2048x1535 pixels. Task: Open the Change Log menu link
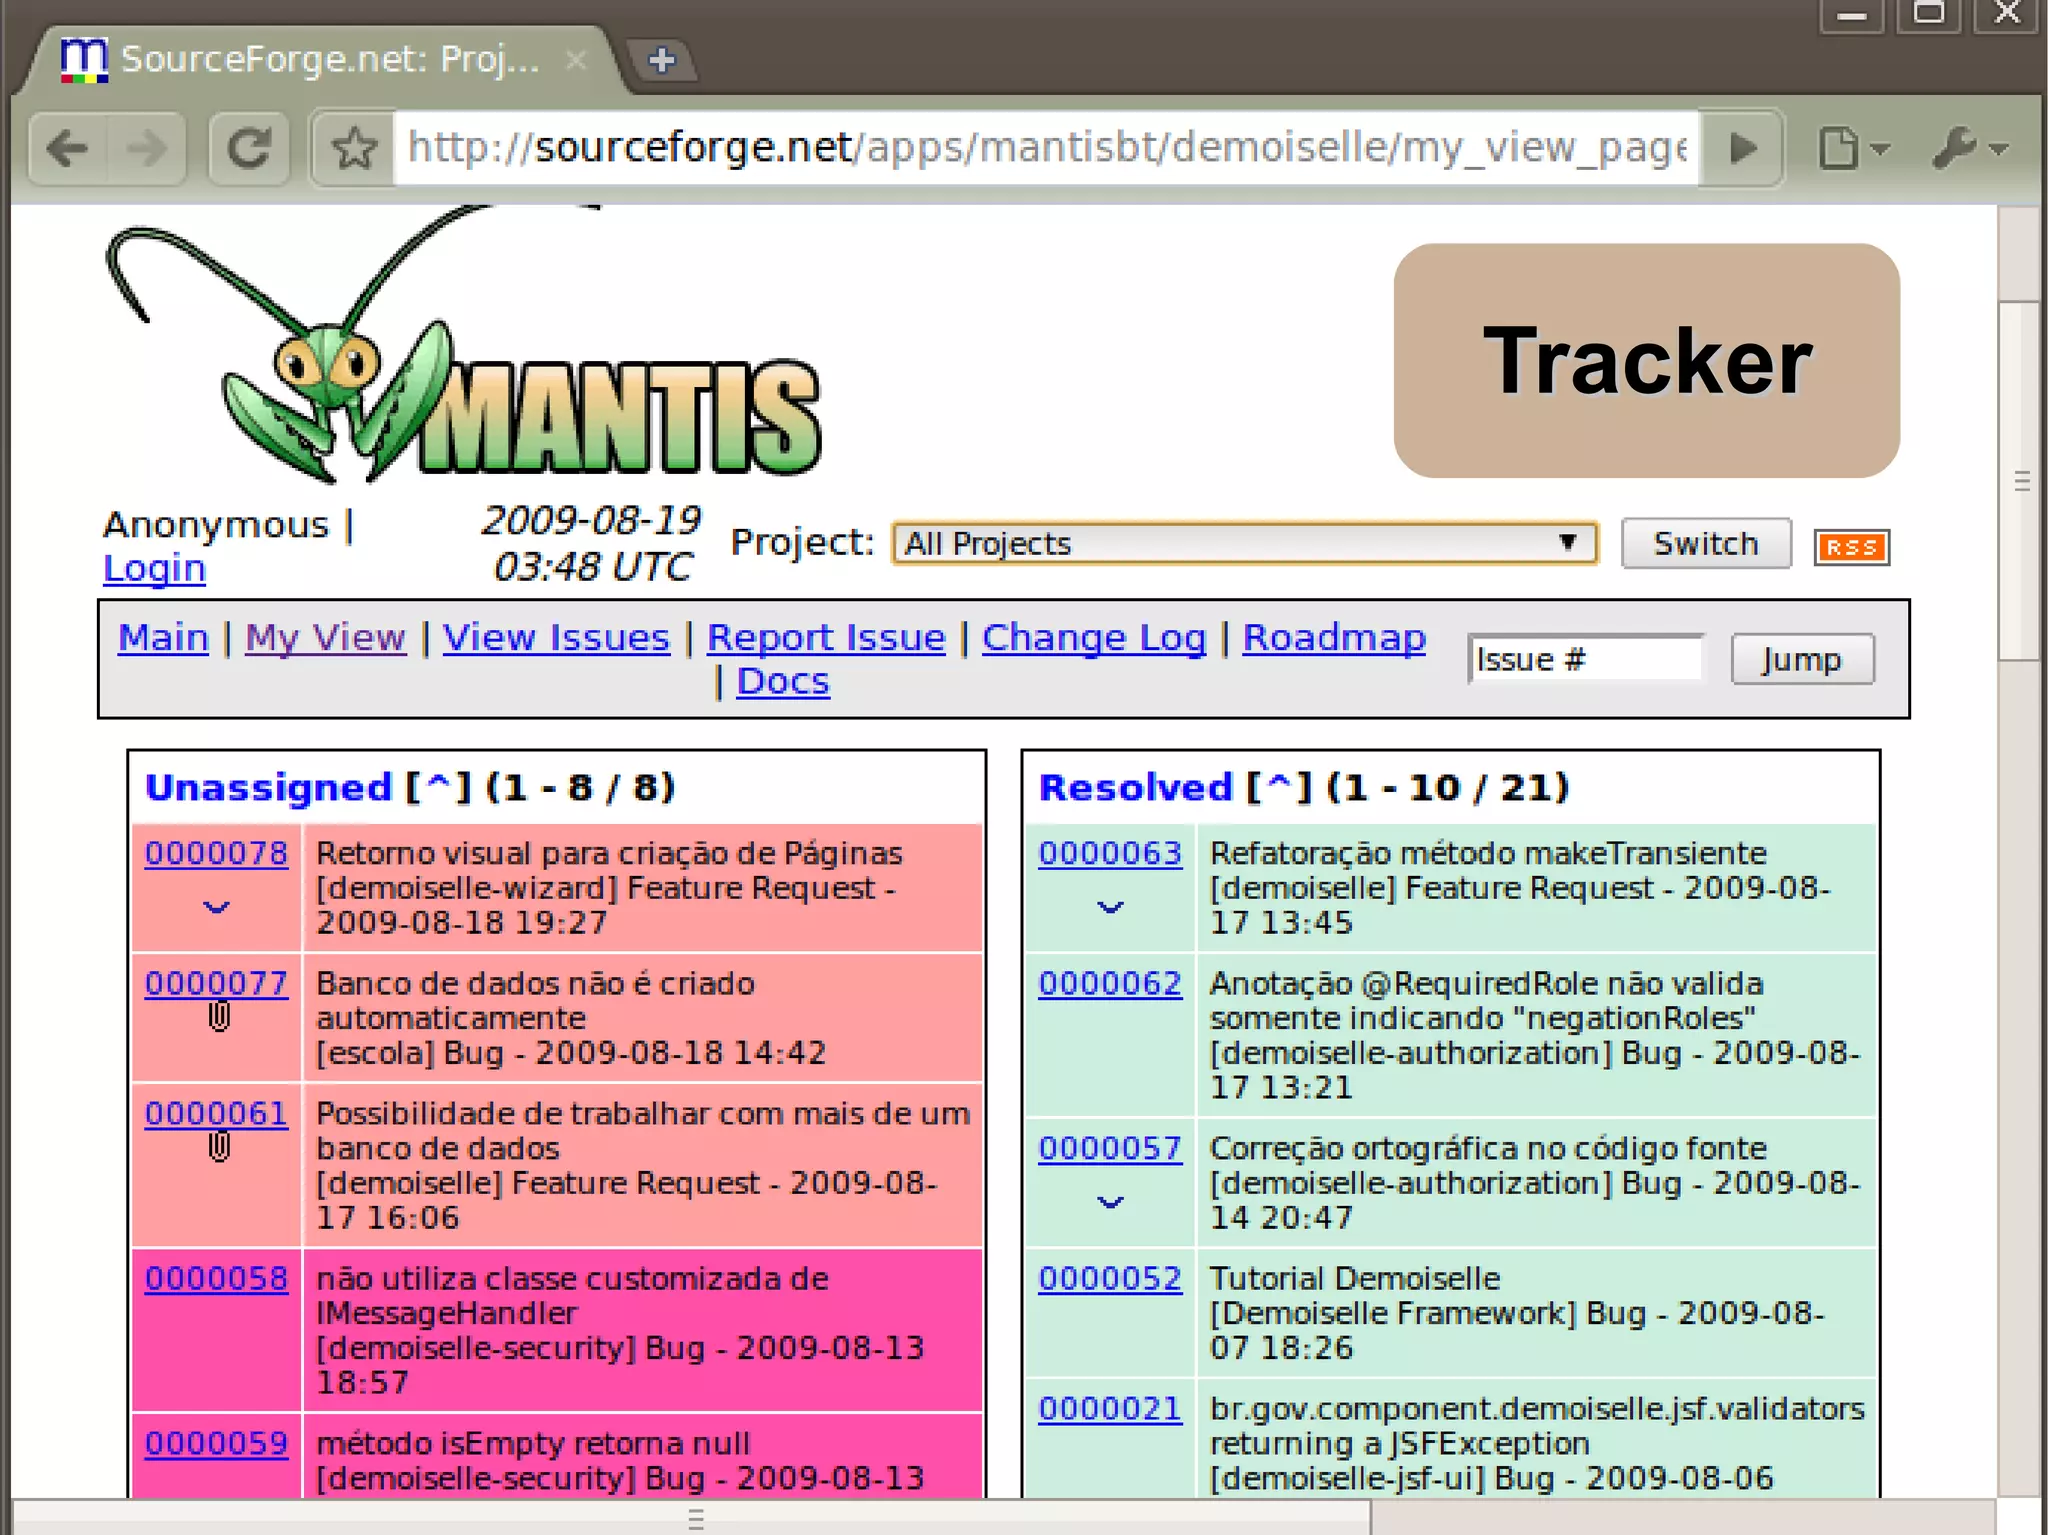[x=1094, y=637]
